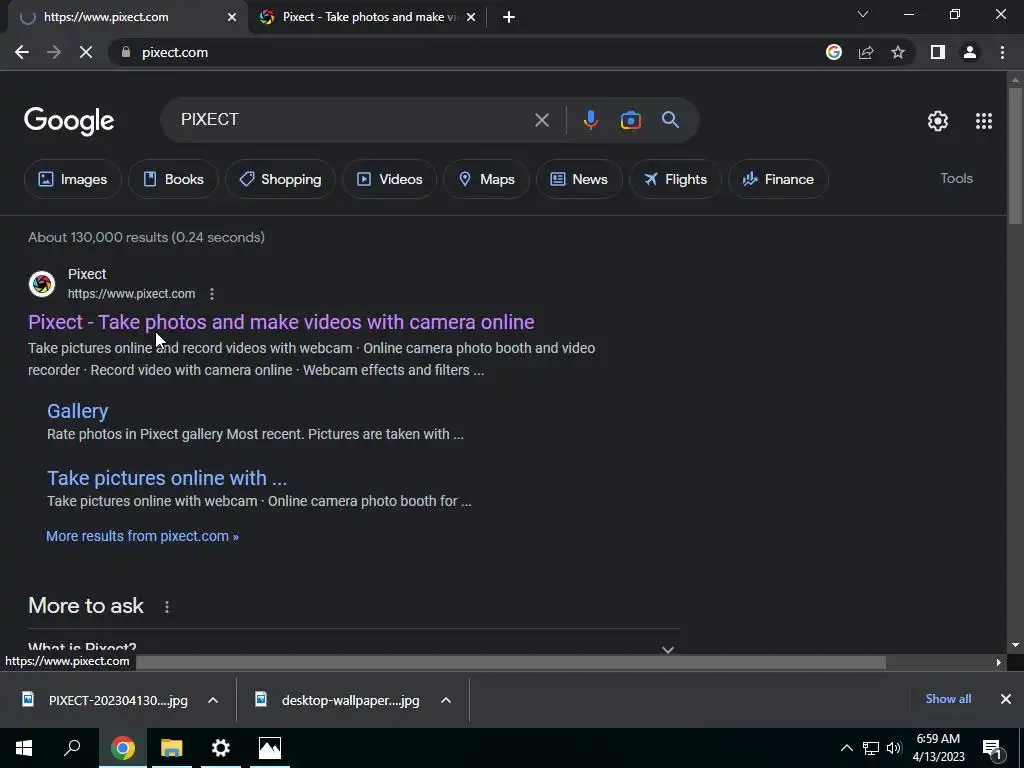
Task: Filter results by Shopping
Action: pos(280,179)
